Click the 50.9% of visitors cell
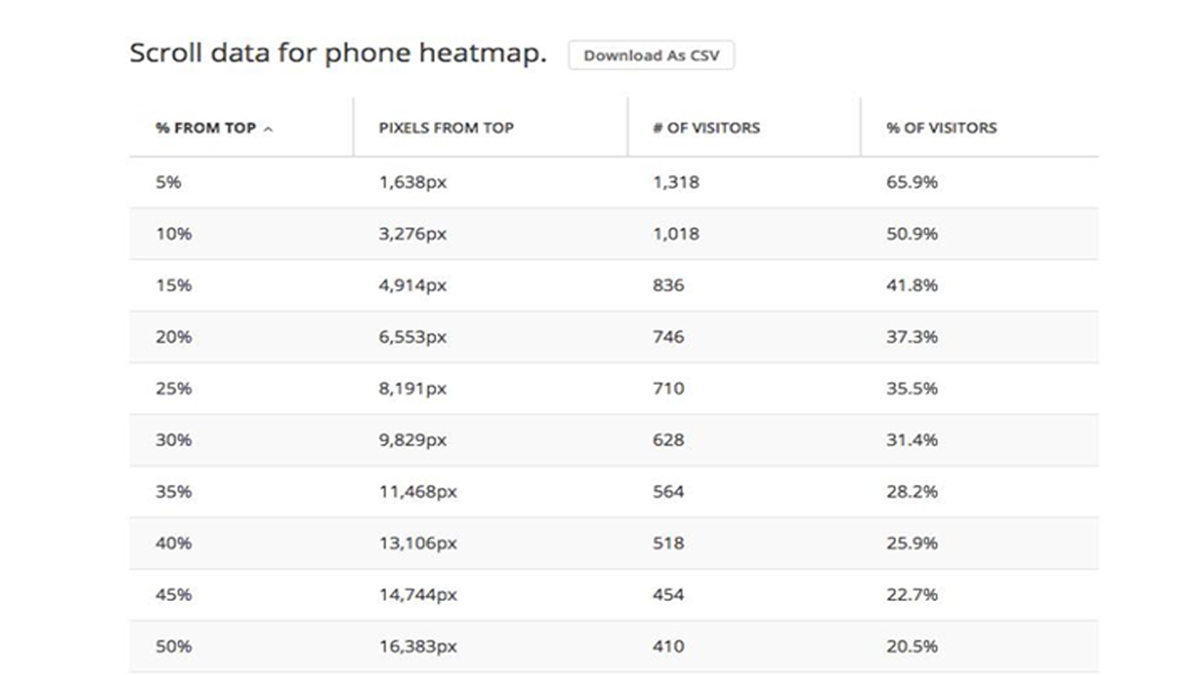Viewport: 1200px width, 675px height. pos(911,234)
